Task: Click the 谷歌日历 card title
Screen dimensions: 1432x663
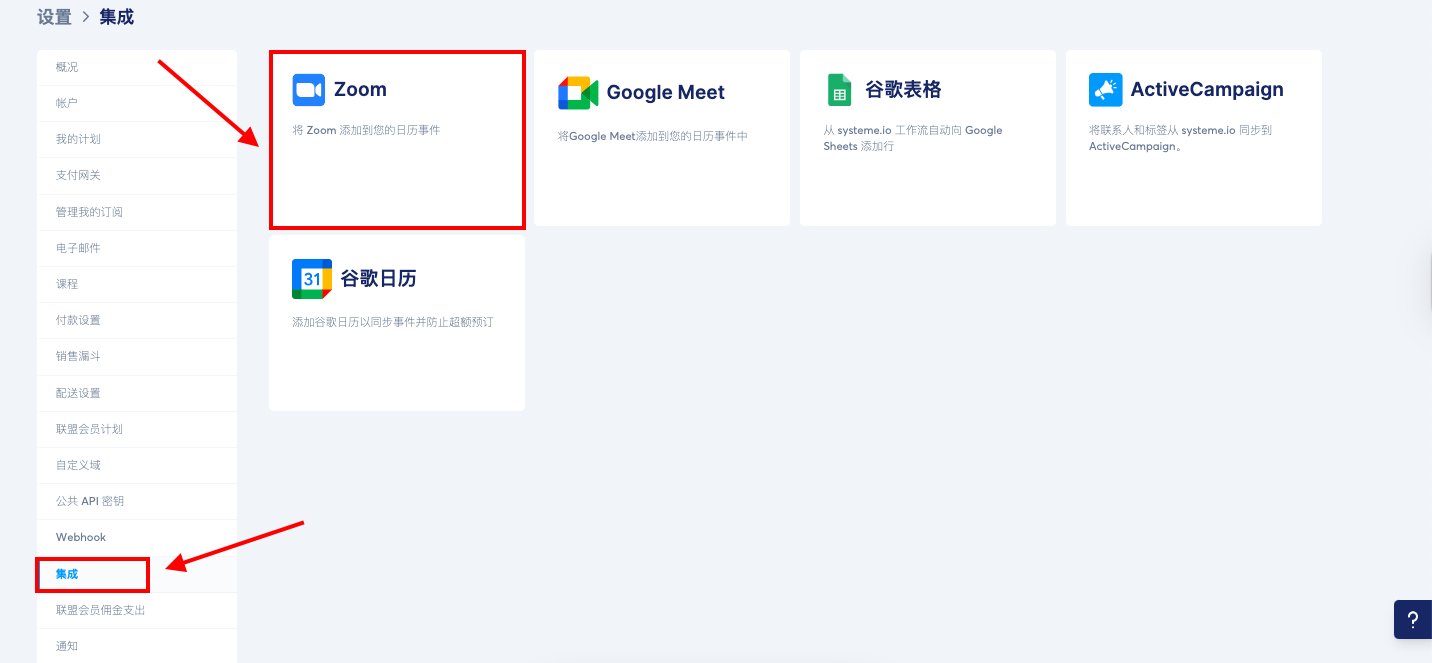Action: tap(378, 279)
